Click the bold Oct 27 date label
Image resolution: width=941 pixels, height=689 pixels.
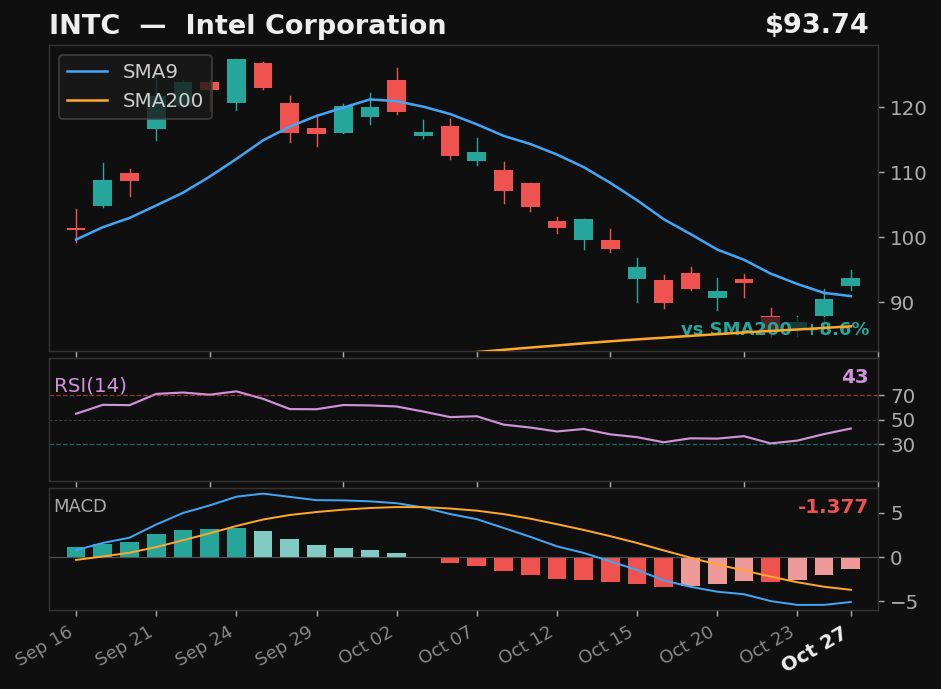tap(814, 648)
